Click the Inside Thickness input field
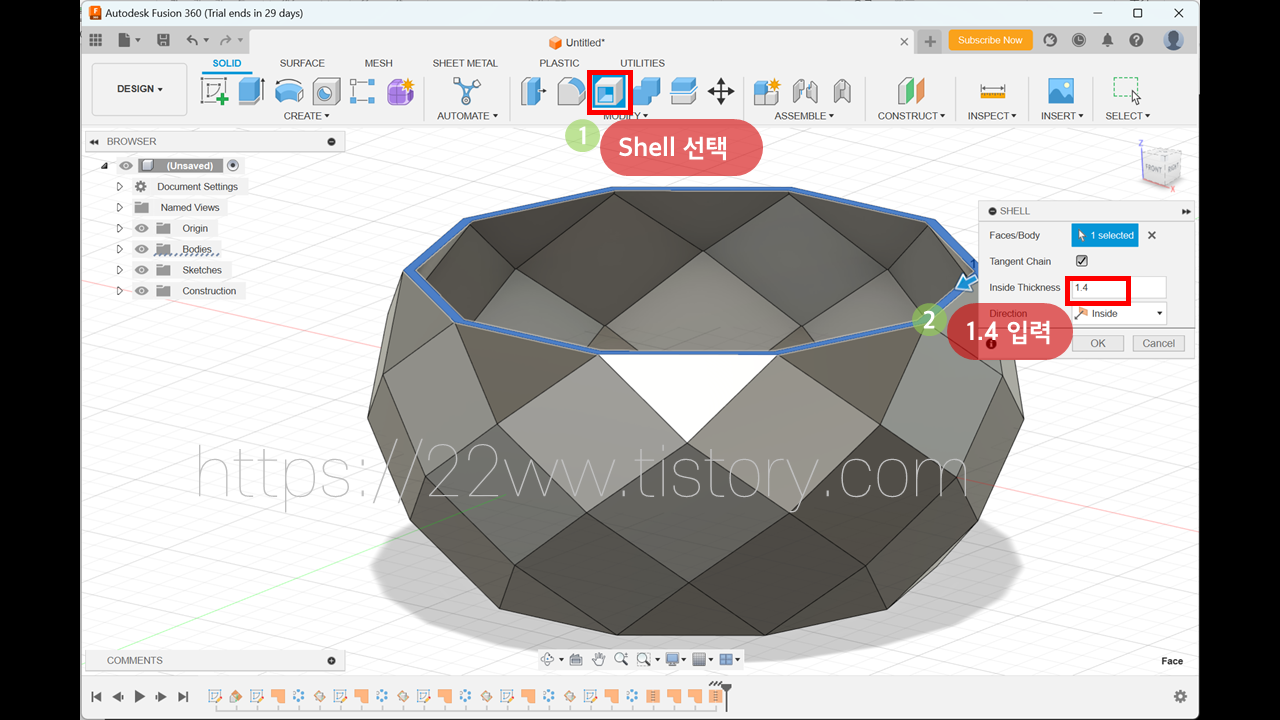 (1118, 288)
